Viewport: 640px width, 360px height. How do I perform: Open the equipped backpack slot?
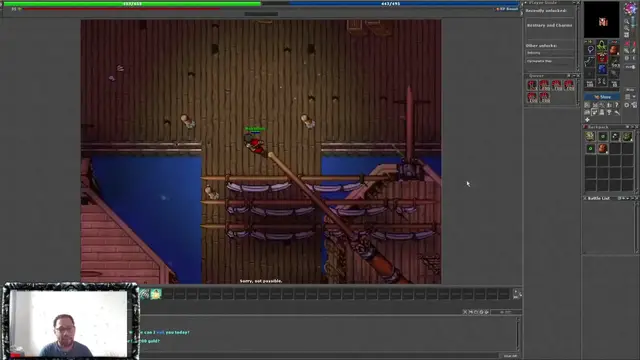pos(613,50)
